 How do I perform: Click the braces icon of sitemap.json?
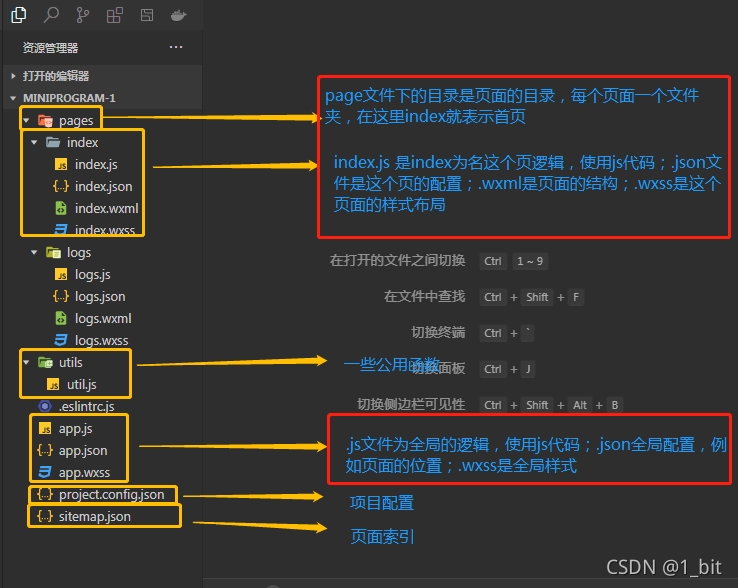coord(45,516)
